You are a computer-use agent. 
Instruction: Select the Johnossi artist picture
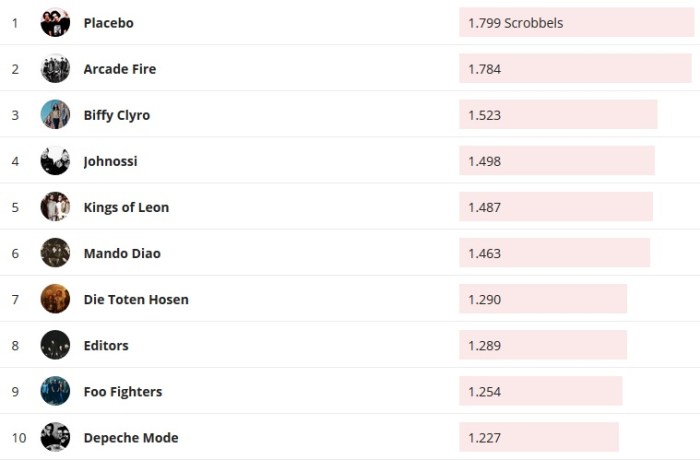(x=55, y=160)
